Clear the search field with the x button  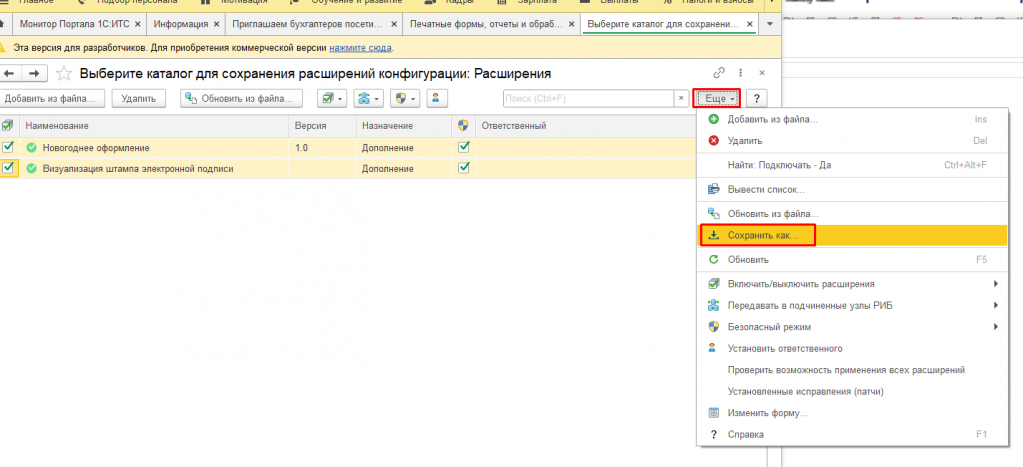pos(681,98)
